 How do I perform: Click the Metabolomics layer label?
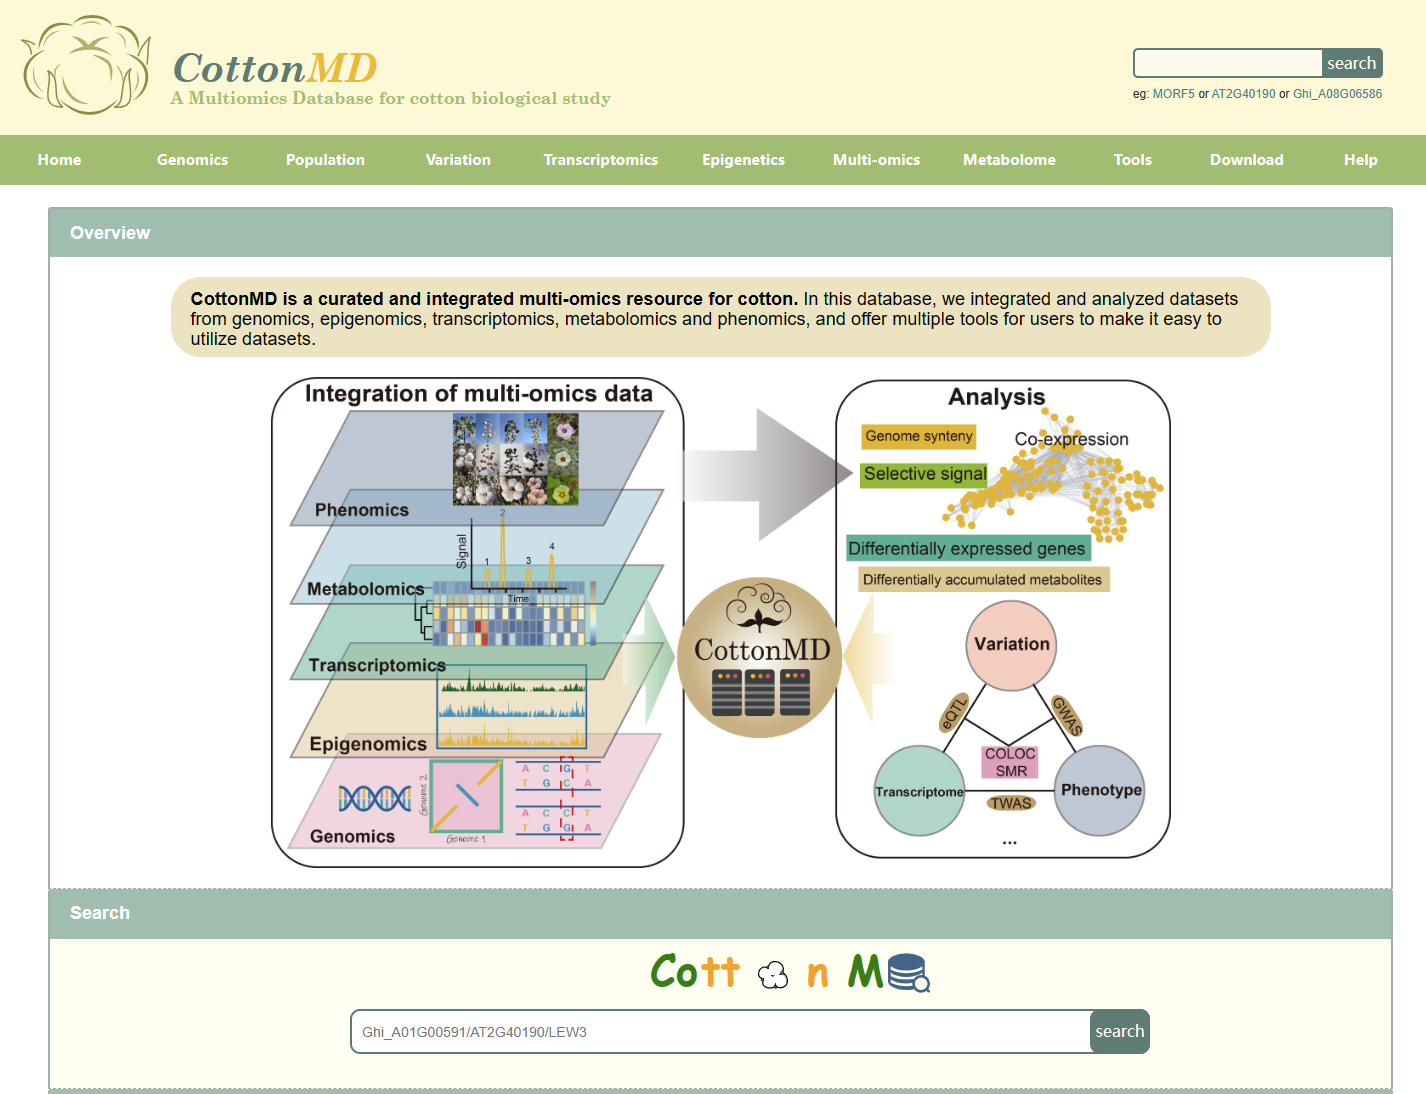click(x=366, y=589)
